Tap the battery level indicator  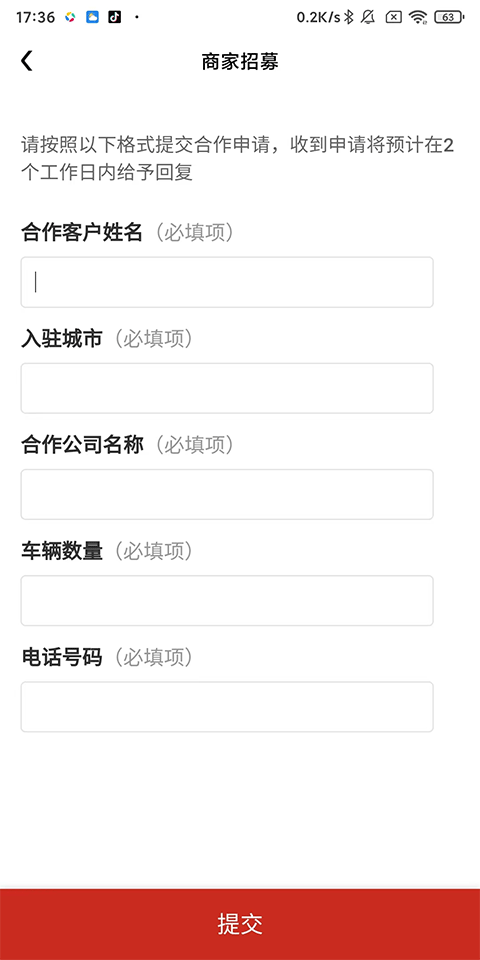(449, 17)
